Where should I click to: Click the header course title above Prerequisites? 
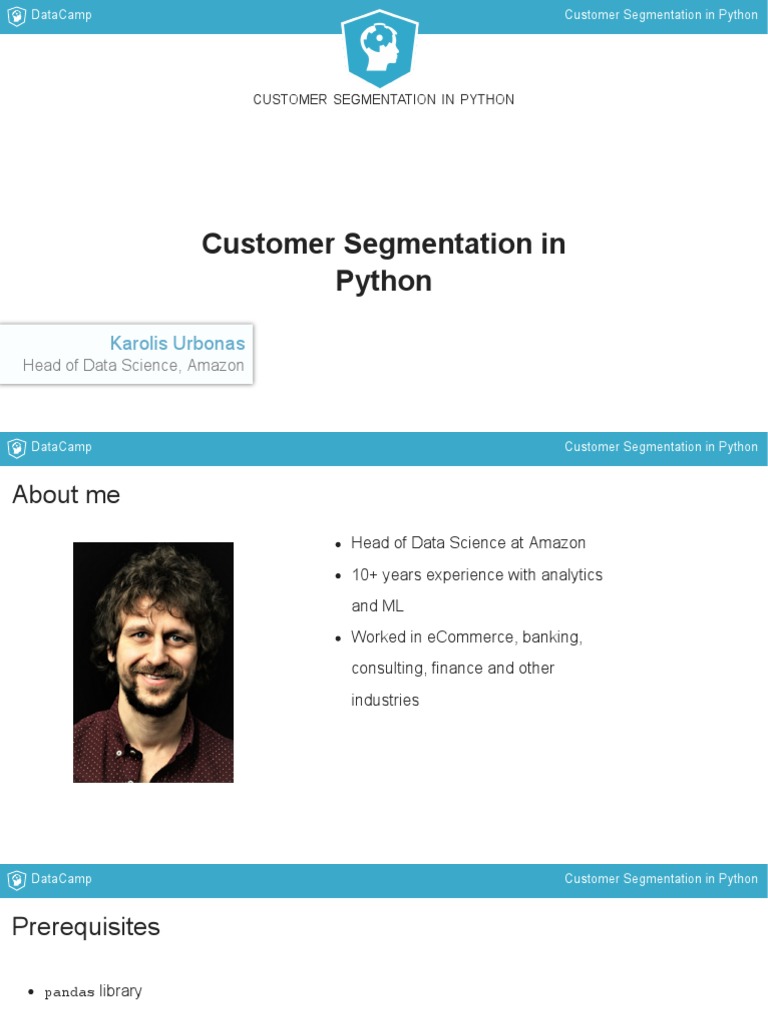pos(661,879)
